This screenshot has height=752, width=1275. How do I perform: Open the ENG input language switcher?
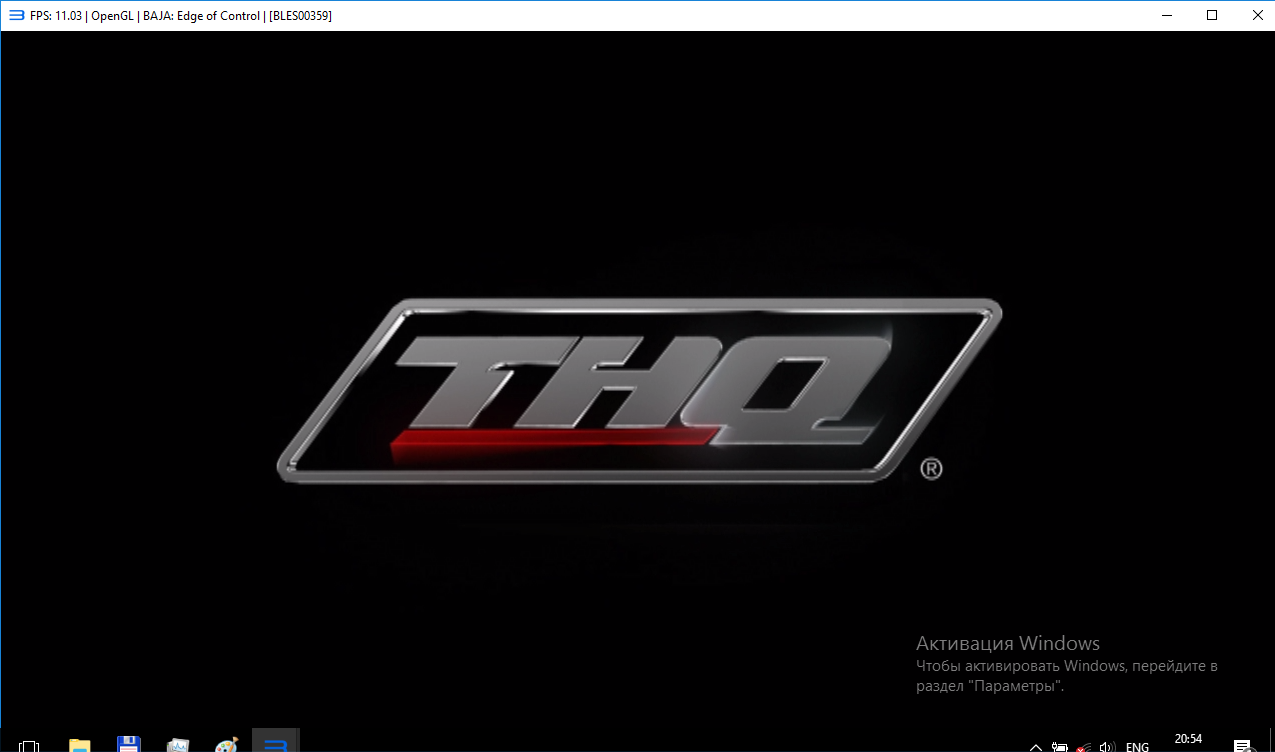(1137, 746)
